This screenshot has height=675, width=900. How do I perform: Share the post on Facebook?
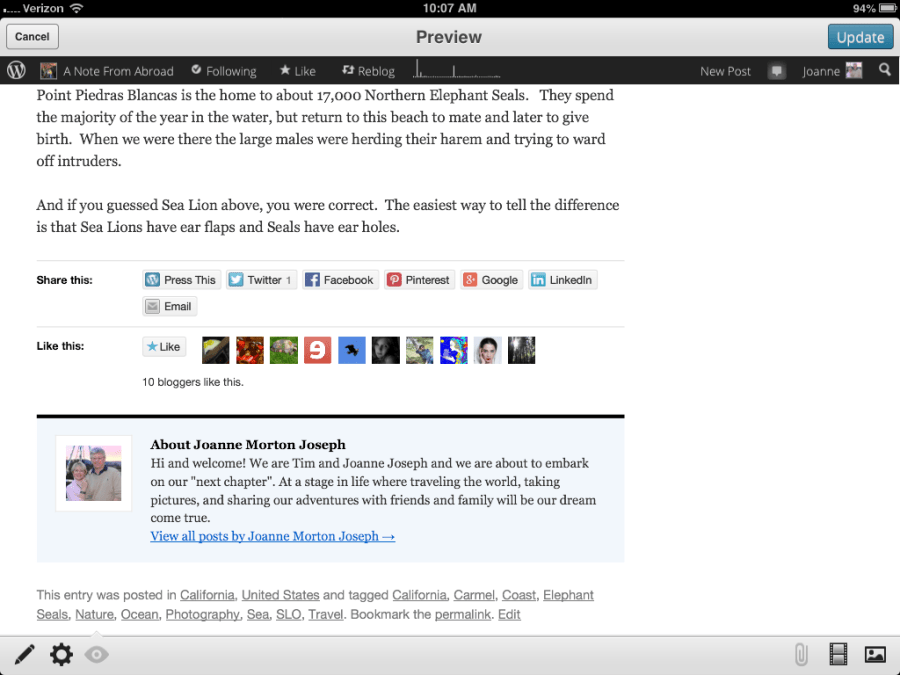pos(339,280)
